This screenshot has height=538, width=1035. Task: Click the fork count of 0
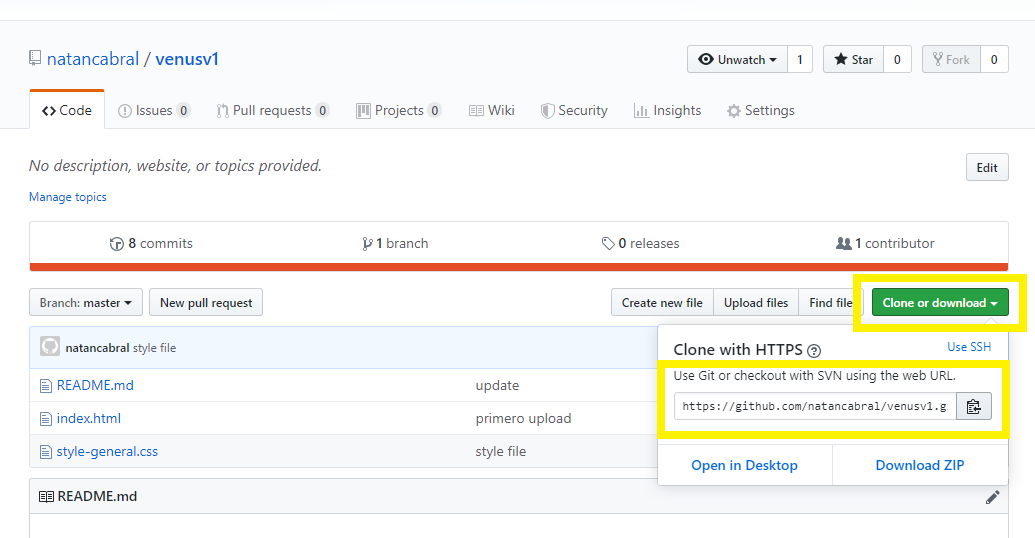[994, 59]
